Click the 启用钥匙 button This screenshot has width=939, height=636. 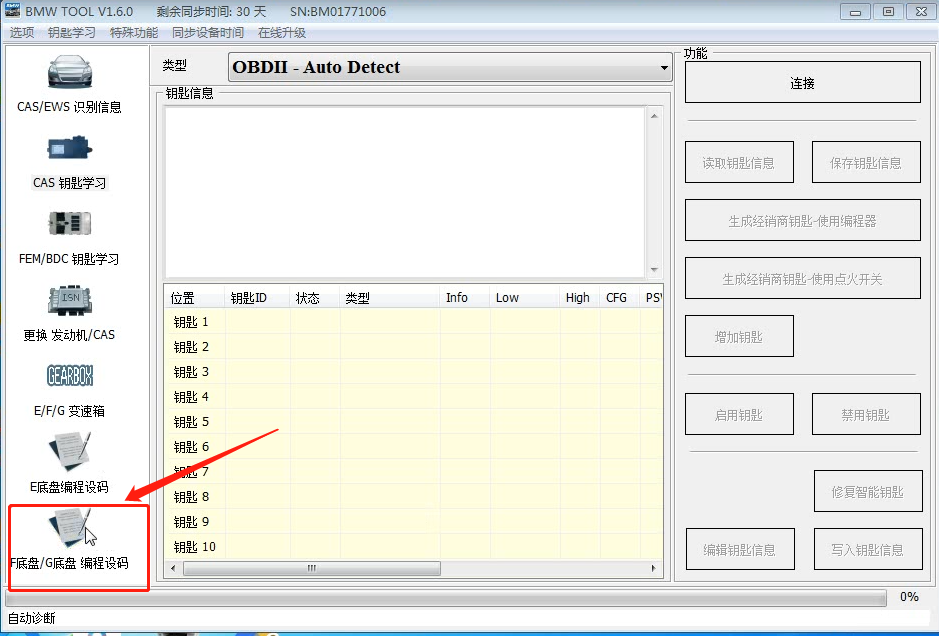pos(739,414)
